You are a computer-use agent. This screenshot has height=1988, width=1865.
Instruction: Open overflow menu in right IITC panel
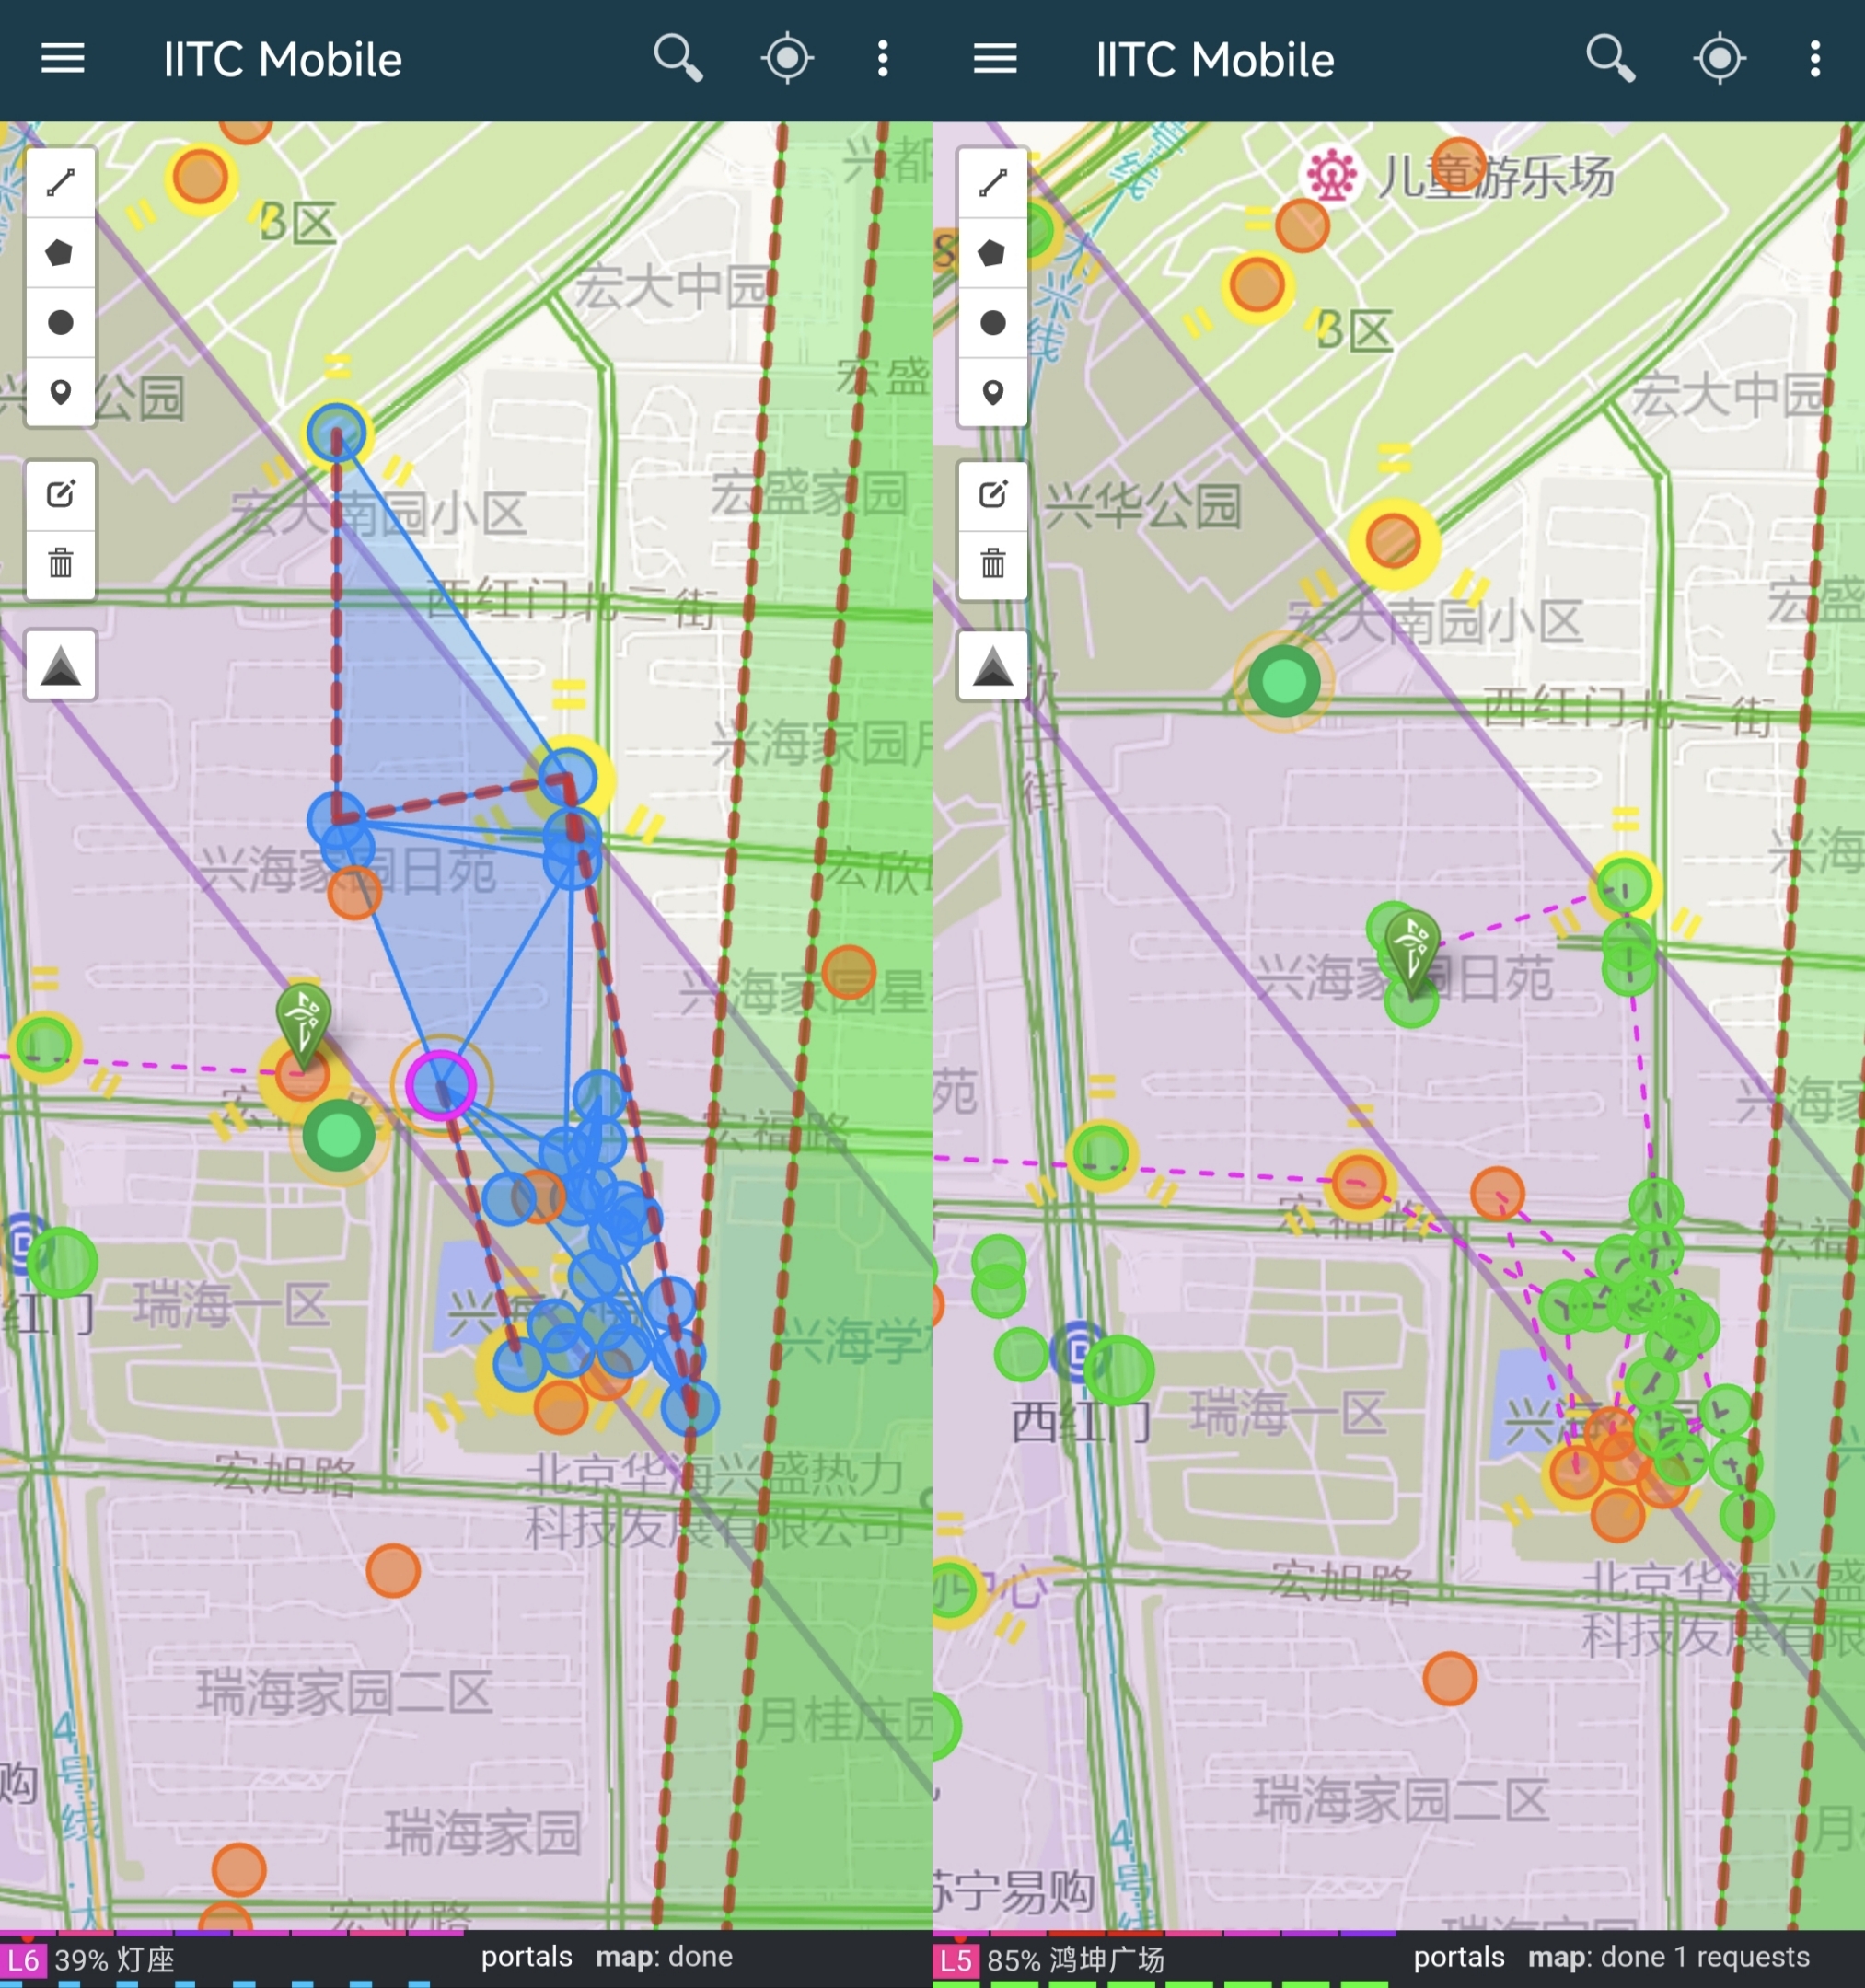click(x=1815, y=59)
